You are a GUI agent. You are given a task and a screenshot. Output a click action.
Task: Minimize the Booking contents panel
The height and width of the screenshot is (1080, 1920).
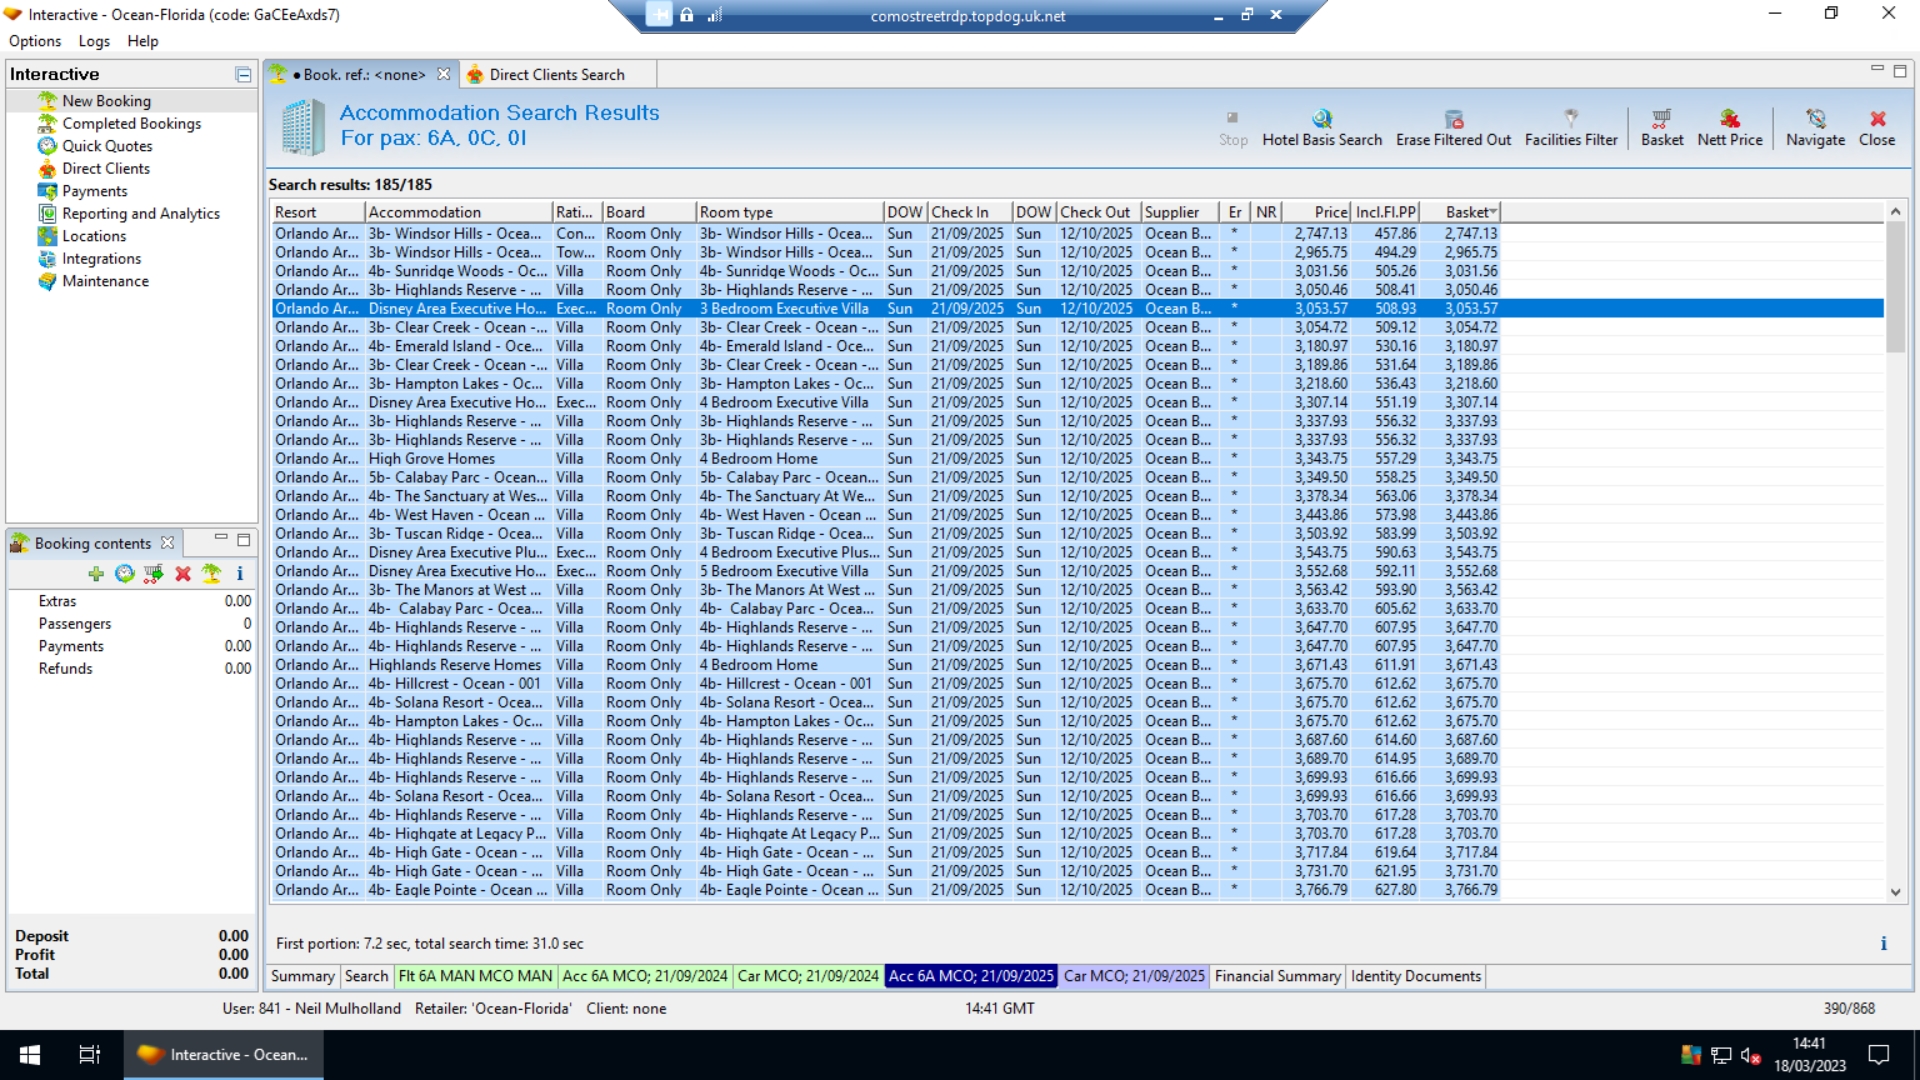221,539
